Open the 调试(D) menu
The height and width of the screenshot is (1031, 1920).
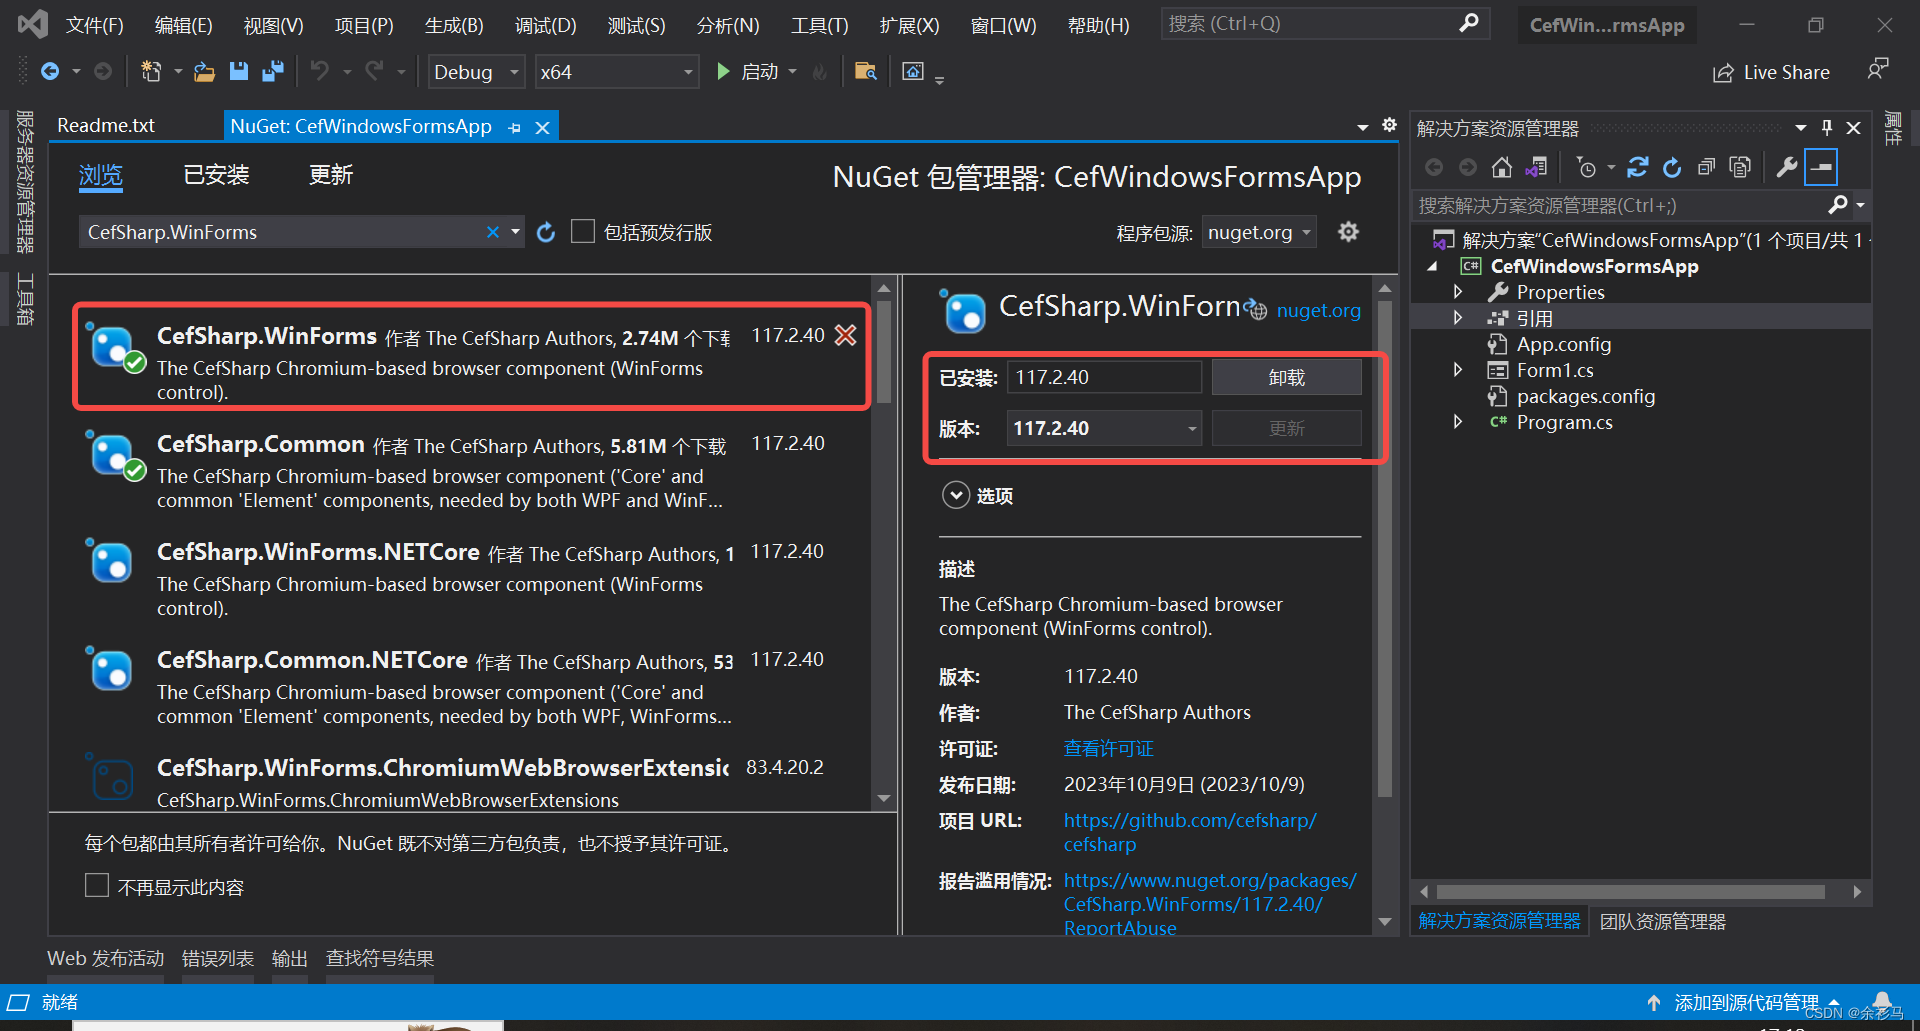pyautogui.click(x=545, y=25)
